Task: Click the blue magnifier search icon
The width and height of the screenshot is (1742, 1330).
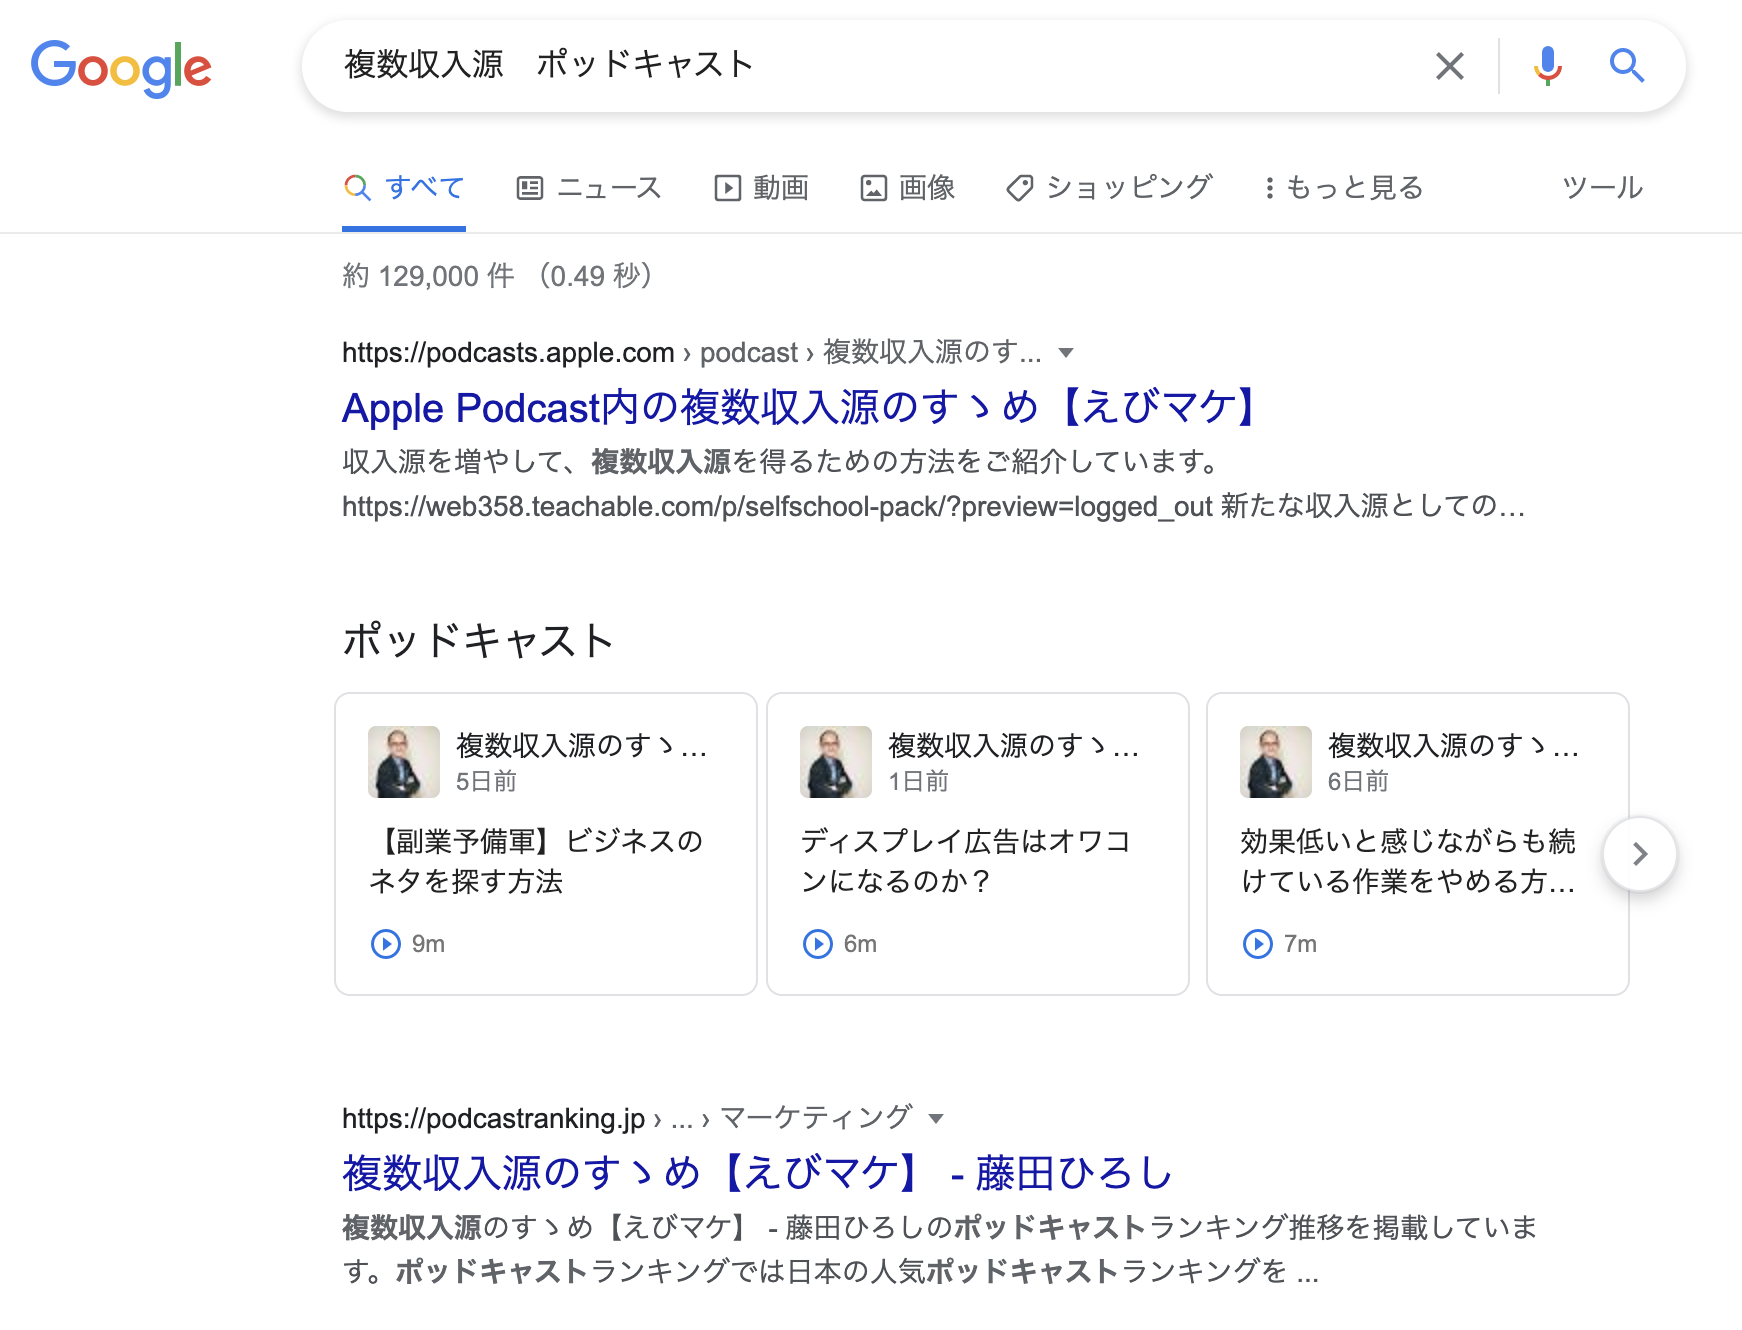Action: point(1626,66)
